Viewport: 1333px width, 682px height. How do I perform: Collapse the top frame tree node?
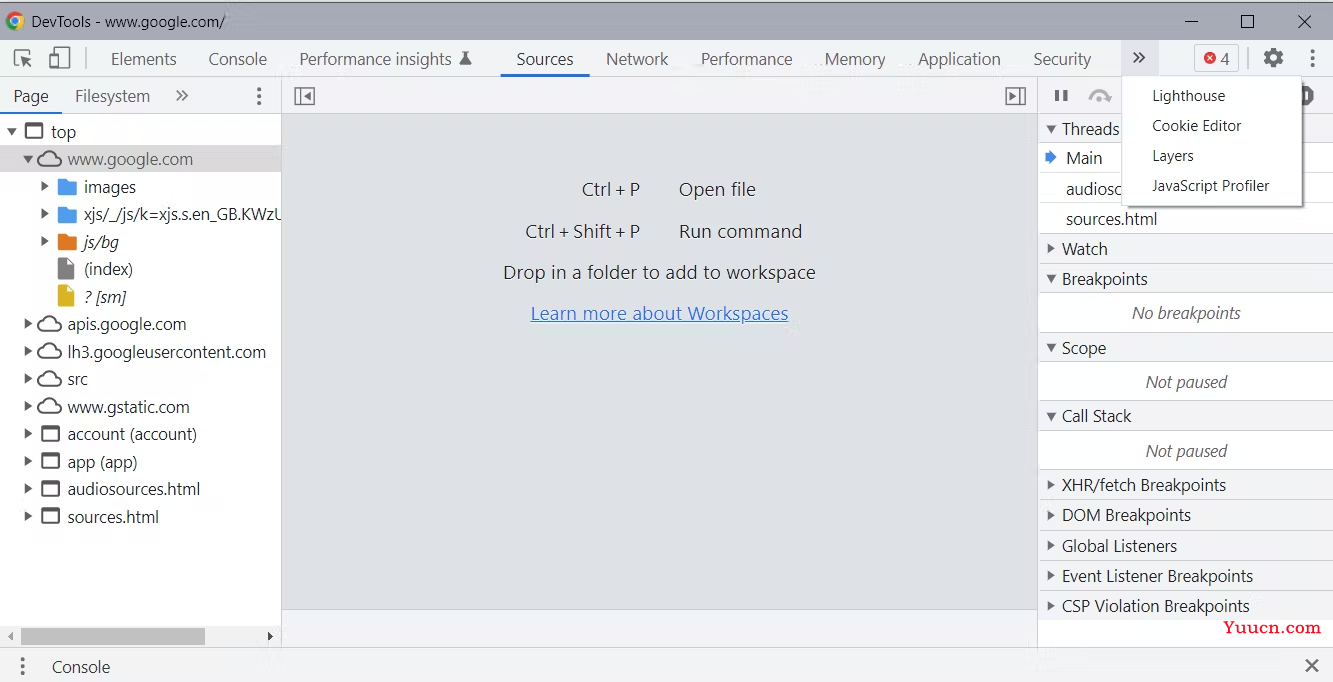point(12,131)
